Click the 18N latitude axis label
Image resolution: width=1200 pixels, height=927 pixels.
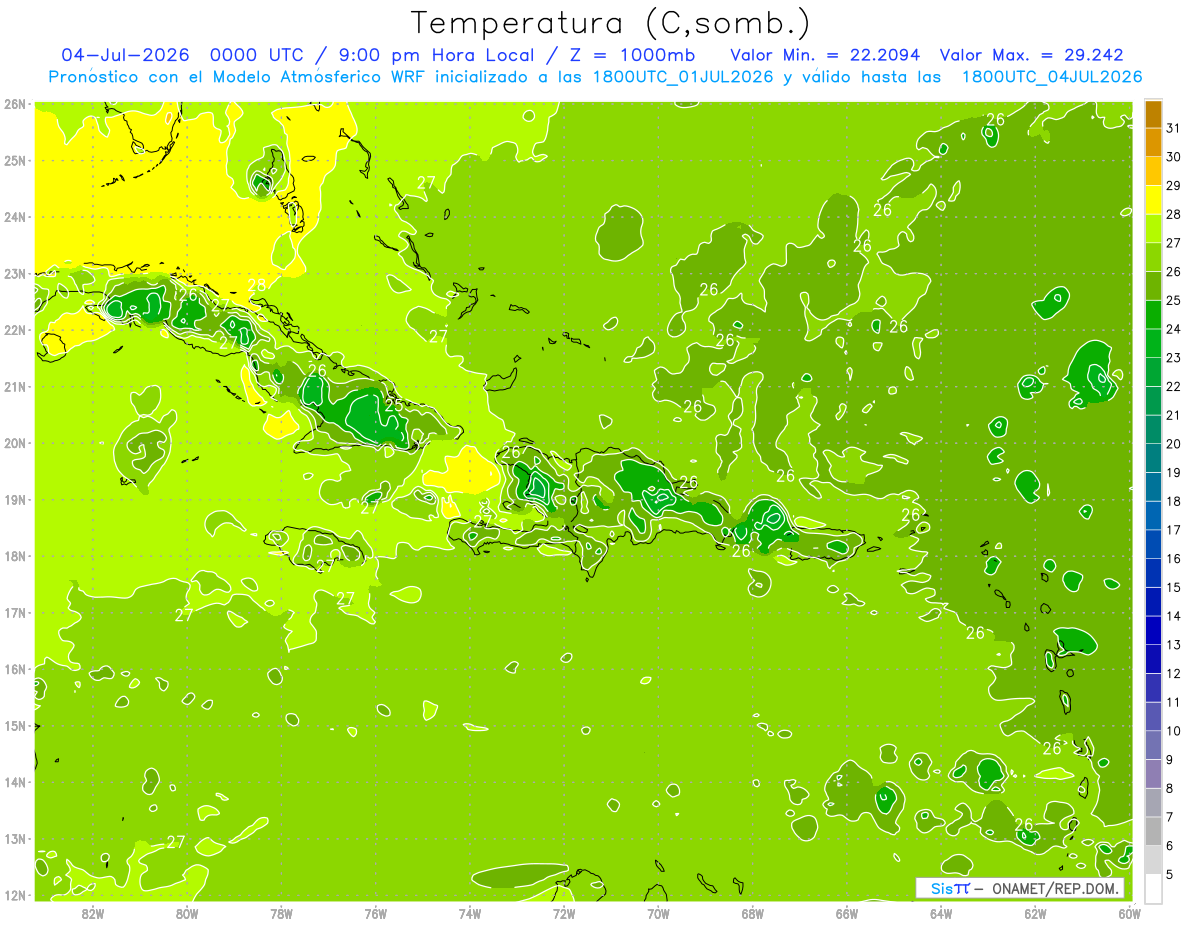(x=15, y=556)
